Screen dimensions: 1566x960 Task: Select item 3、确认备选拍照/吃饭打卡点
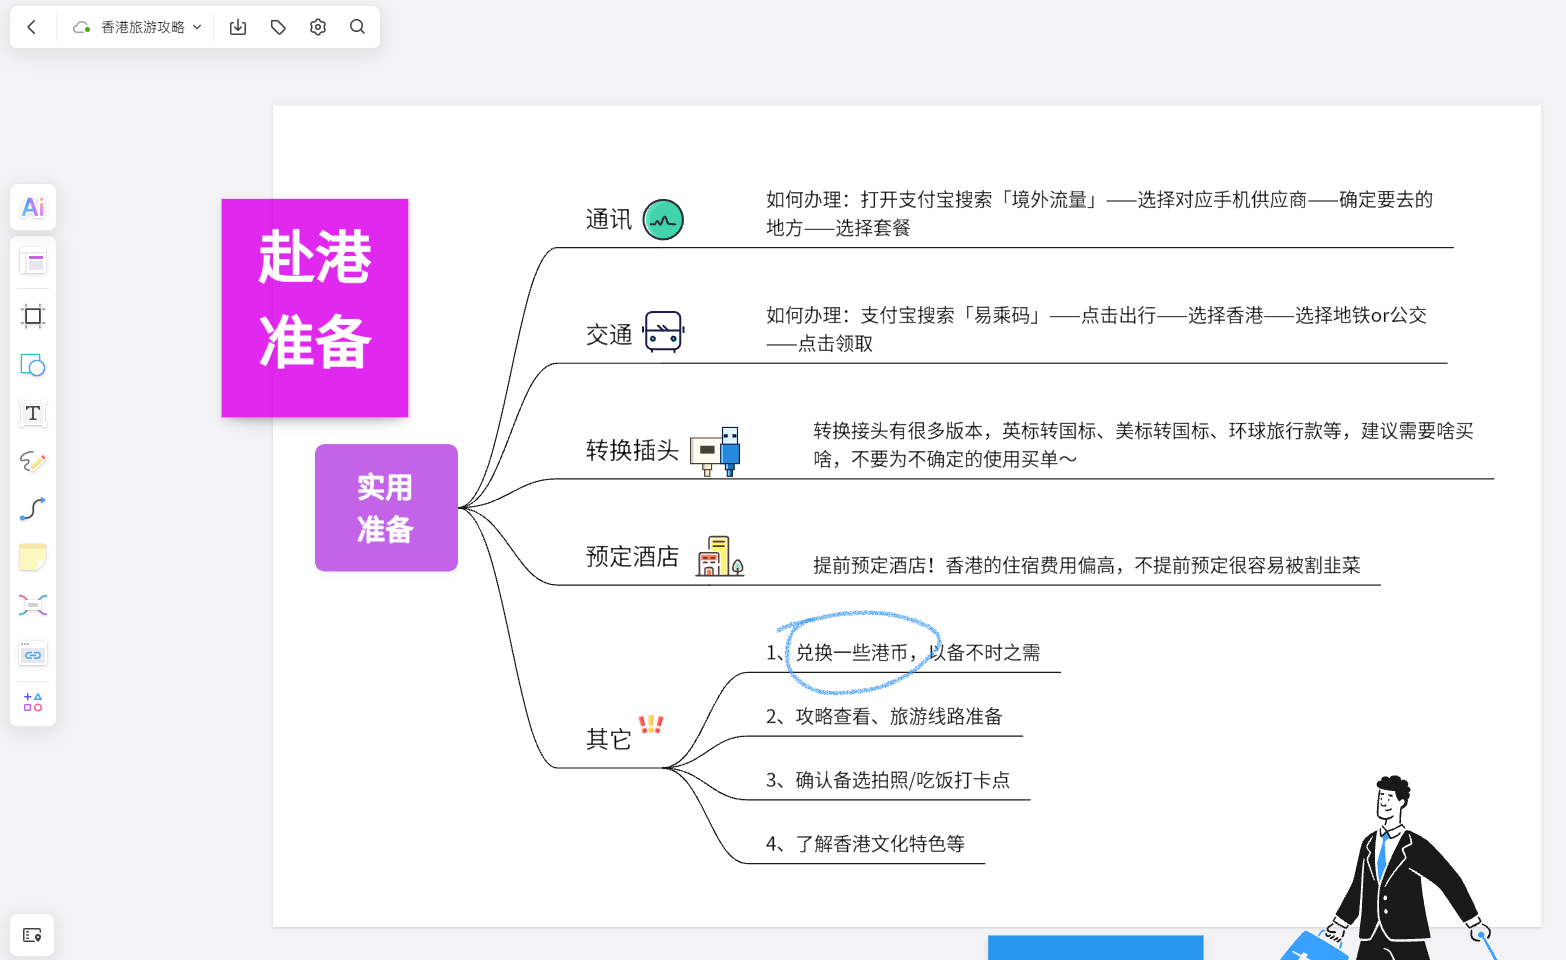[888, 780]
